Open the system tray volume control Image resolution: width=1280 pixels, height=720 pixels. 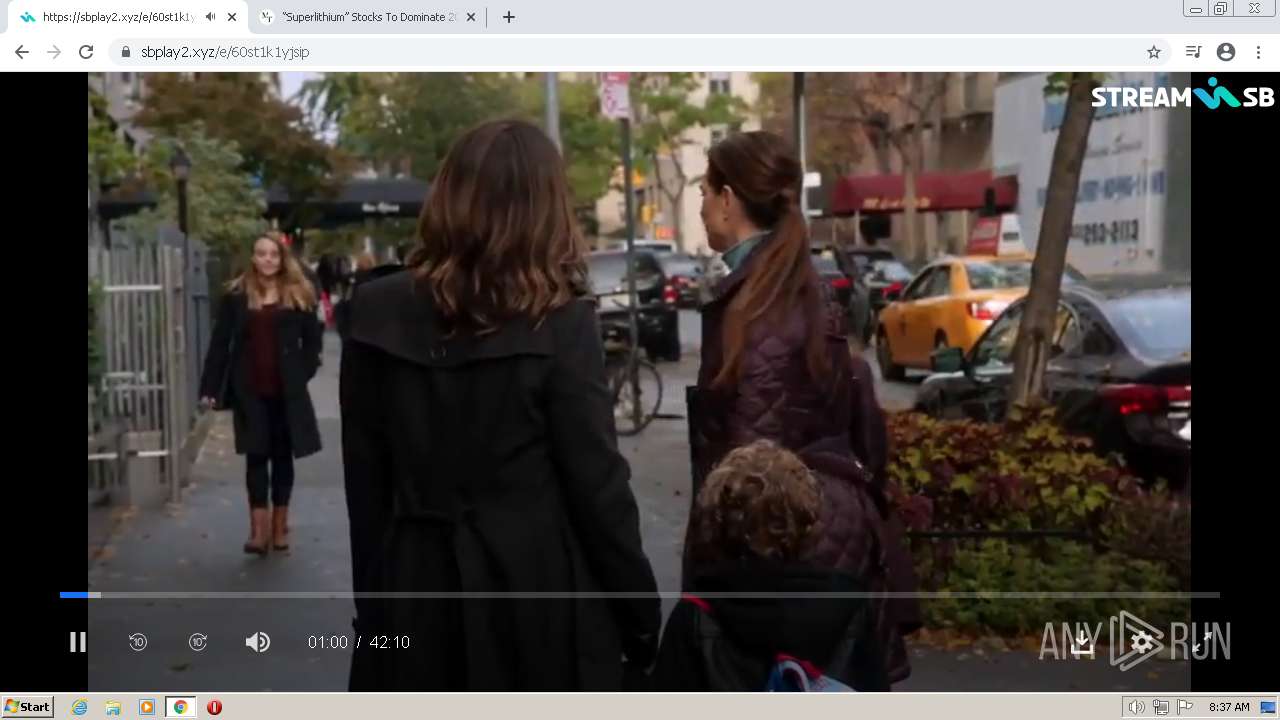[x=1136, y=707]
